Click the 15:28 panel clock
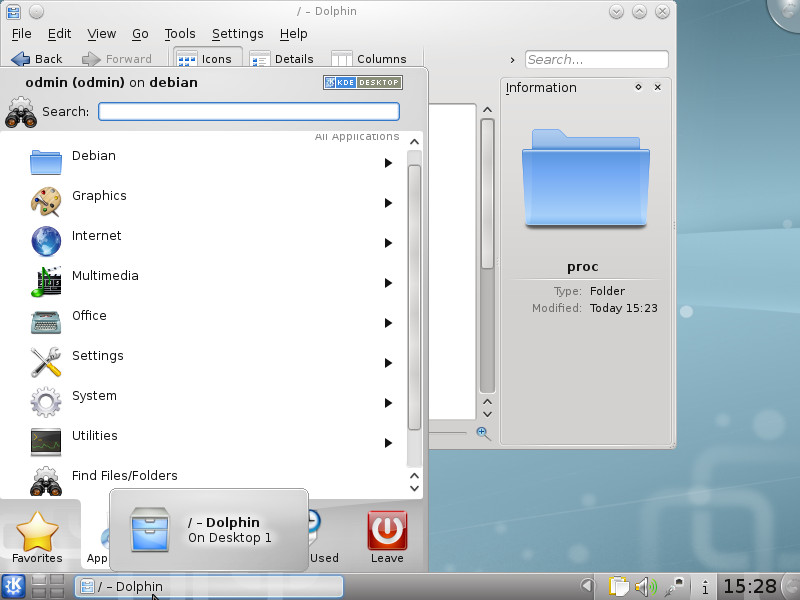The width and height of the screenshot is (800, 600). click(749, 586)
